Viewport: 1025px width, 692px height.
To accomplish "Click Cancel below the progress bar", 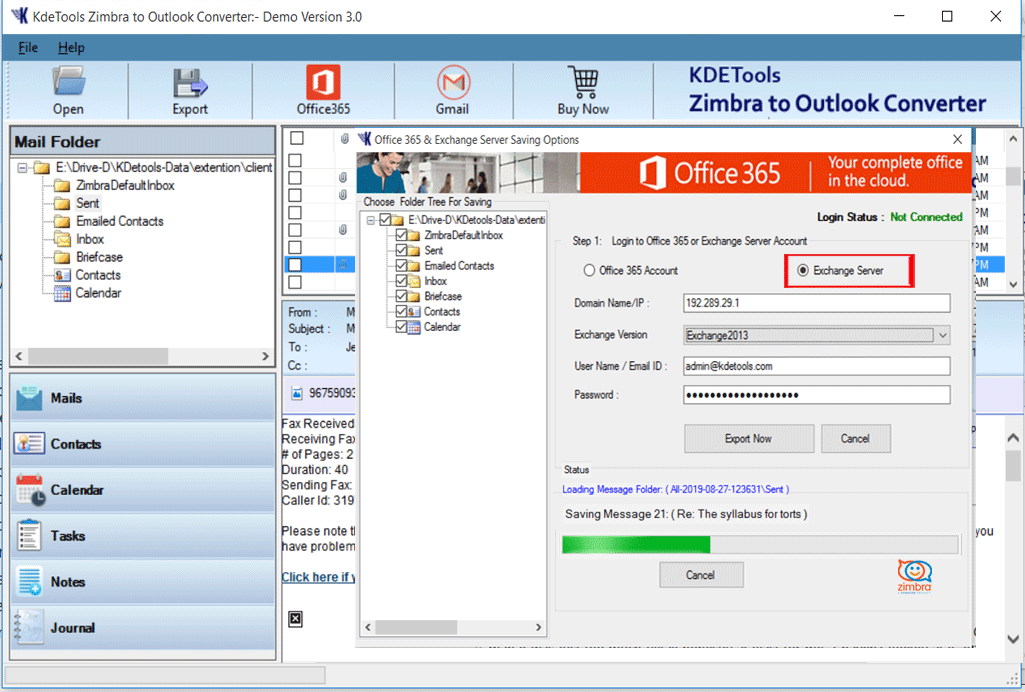I will [700, 575].
